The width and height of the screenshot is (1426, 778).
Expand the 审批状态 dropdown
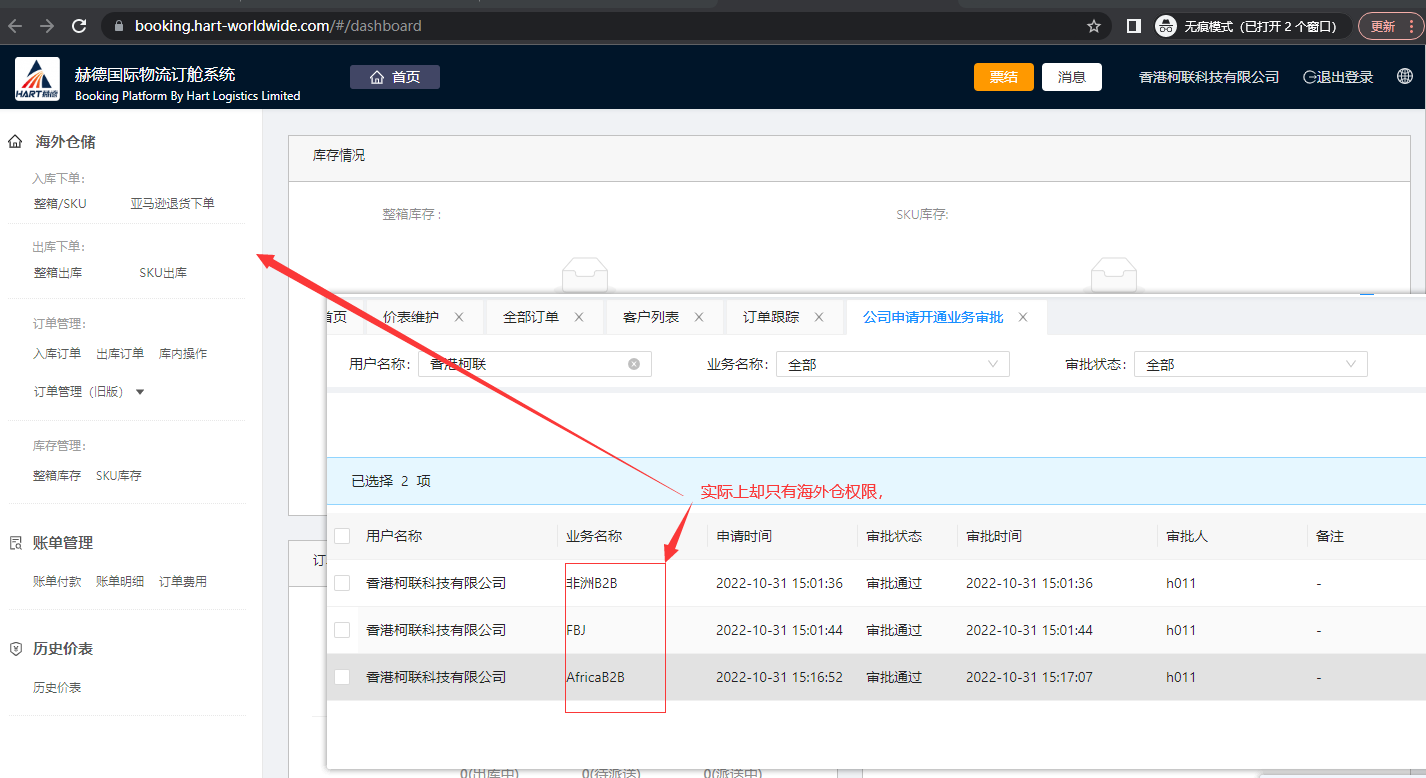1250,365
